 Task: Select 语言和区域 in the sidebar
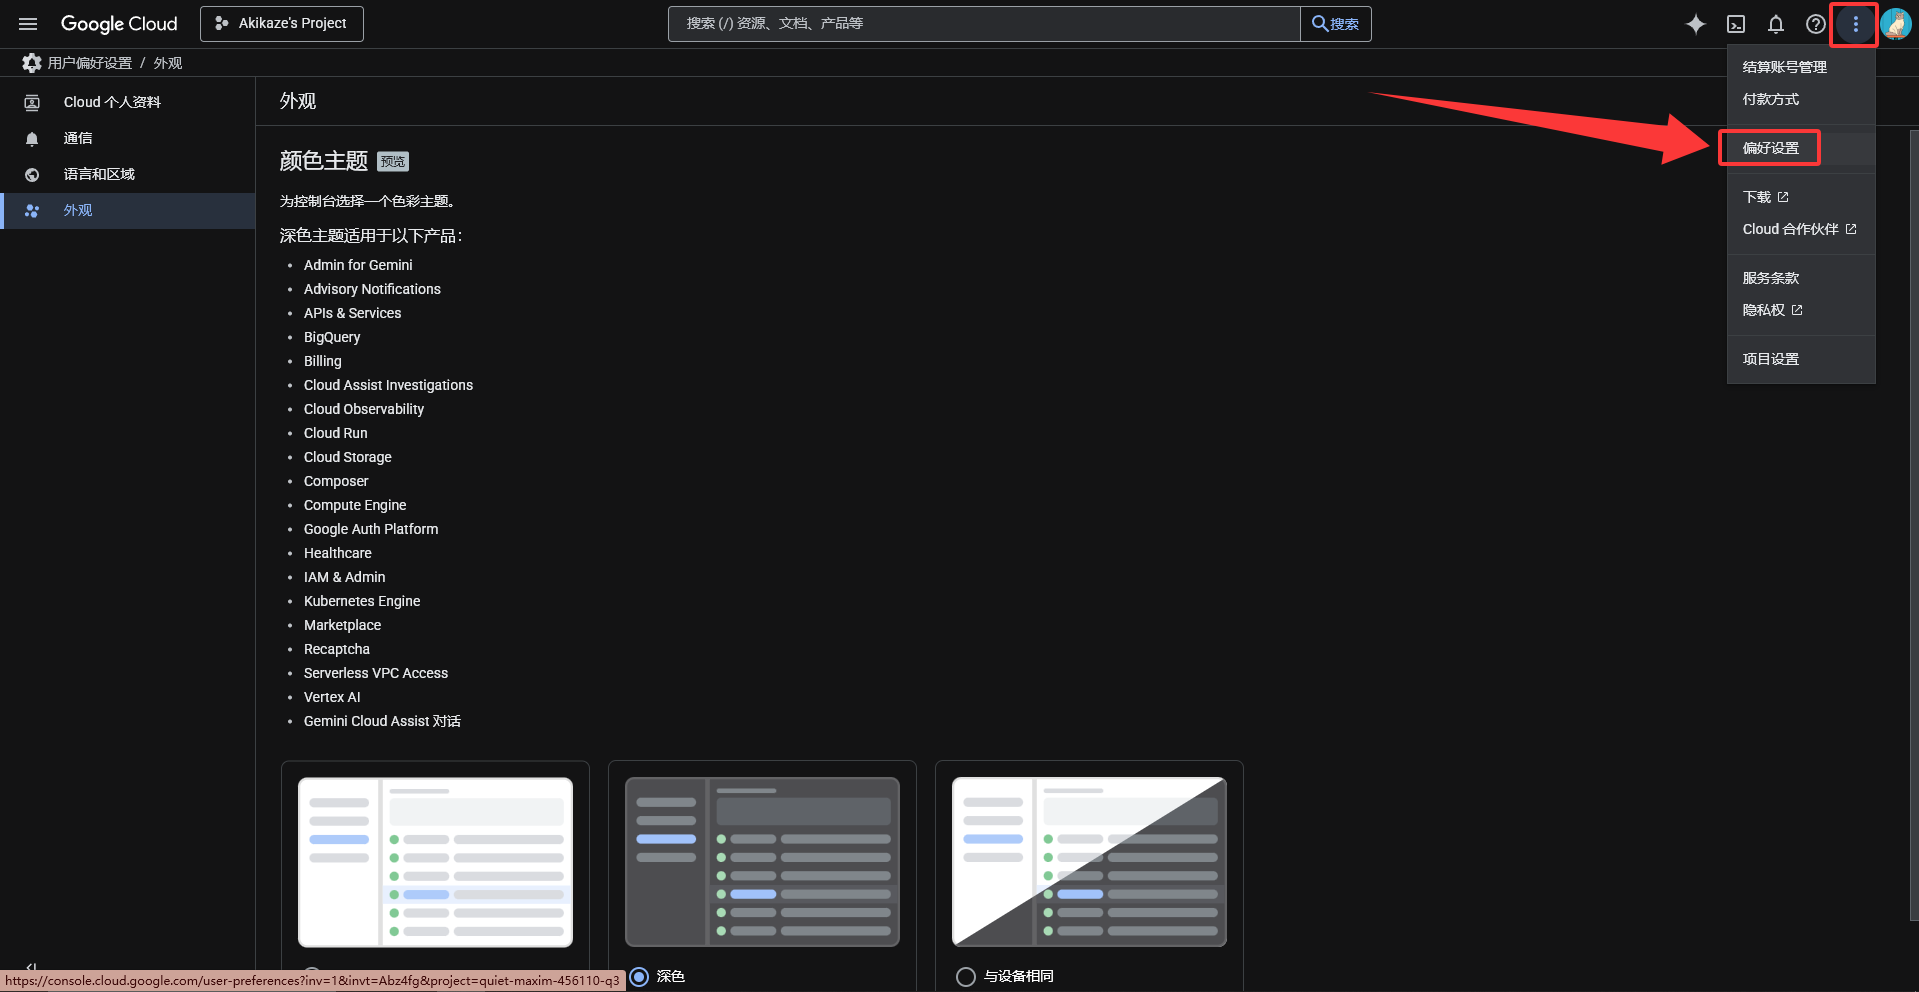tap(128, 174)
